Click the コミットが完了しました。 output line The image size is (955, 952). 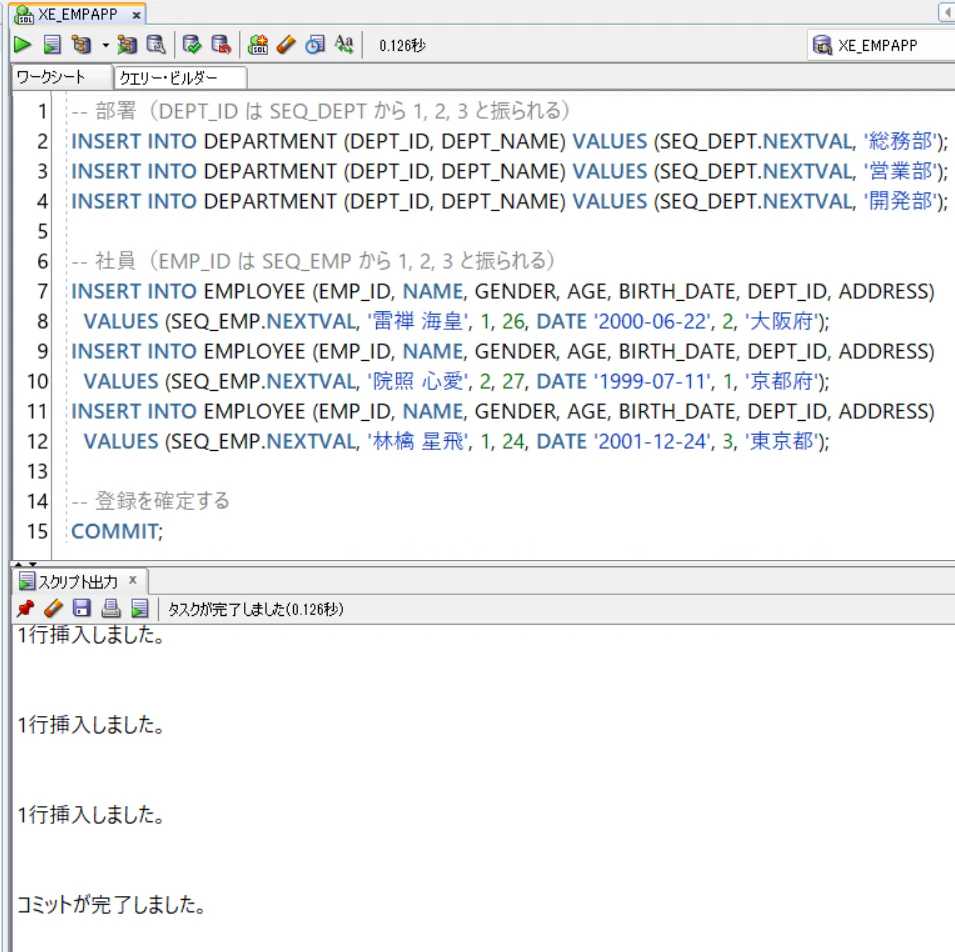[x=111, y=904]
